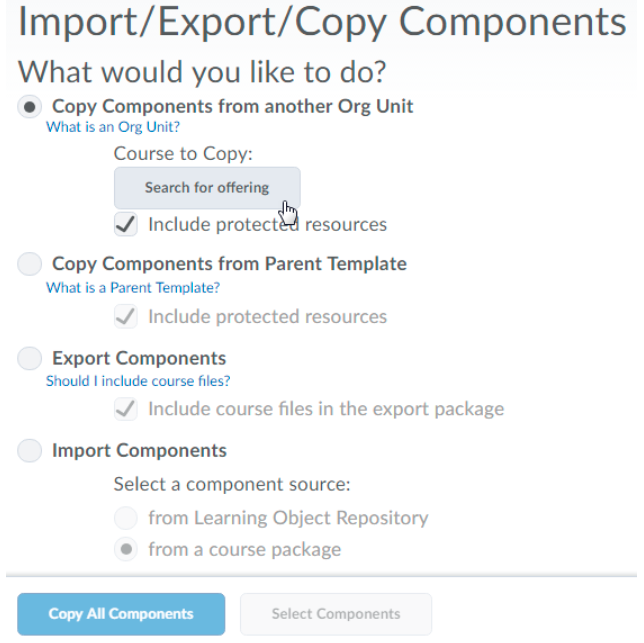Viewport: 644px width, 643px height.
Task: Choose the Export Components radio option
Action: pos(30,358)
